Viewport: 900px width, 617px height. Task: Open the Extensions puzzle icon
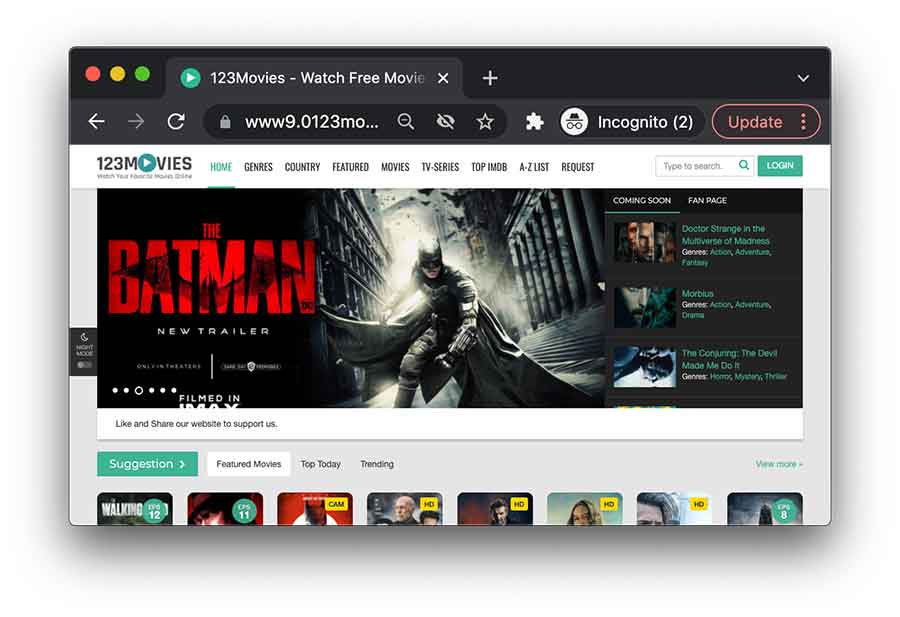pos(535,122)
